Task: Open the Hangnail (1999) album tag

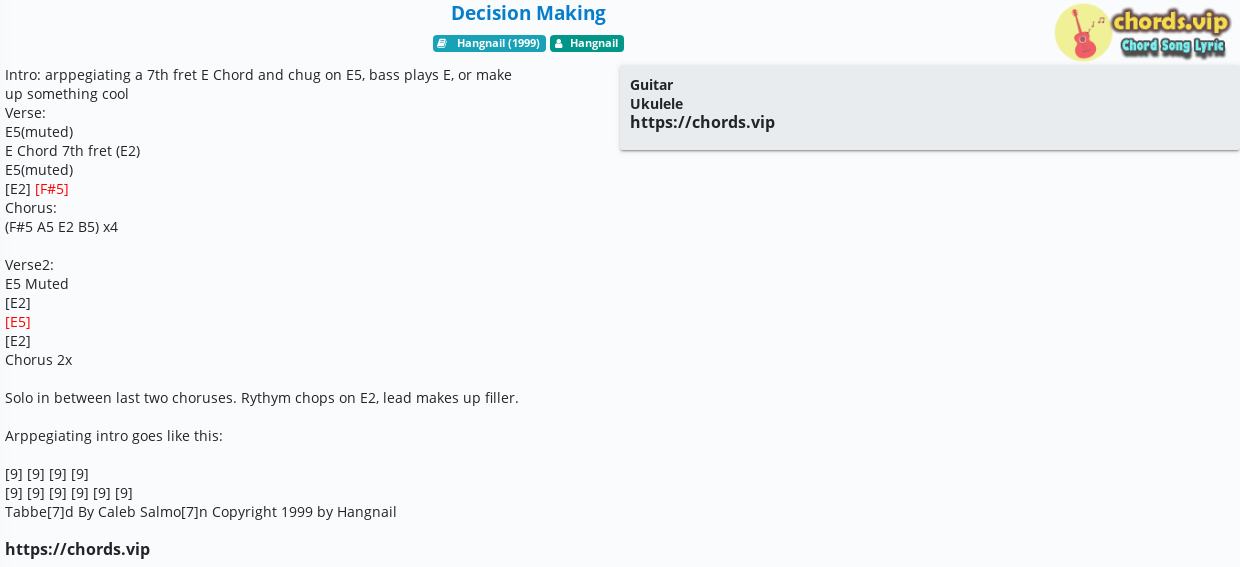Action: click(x=489, y=43)
